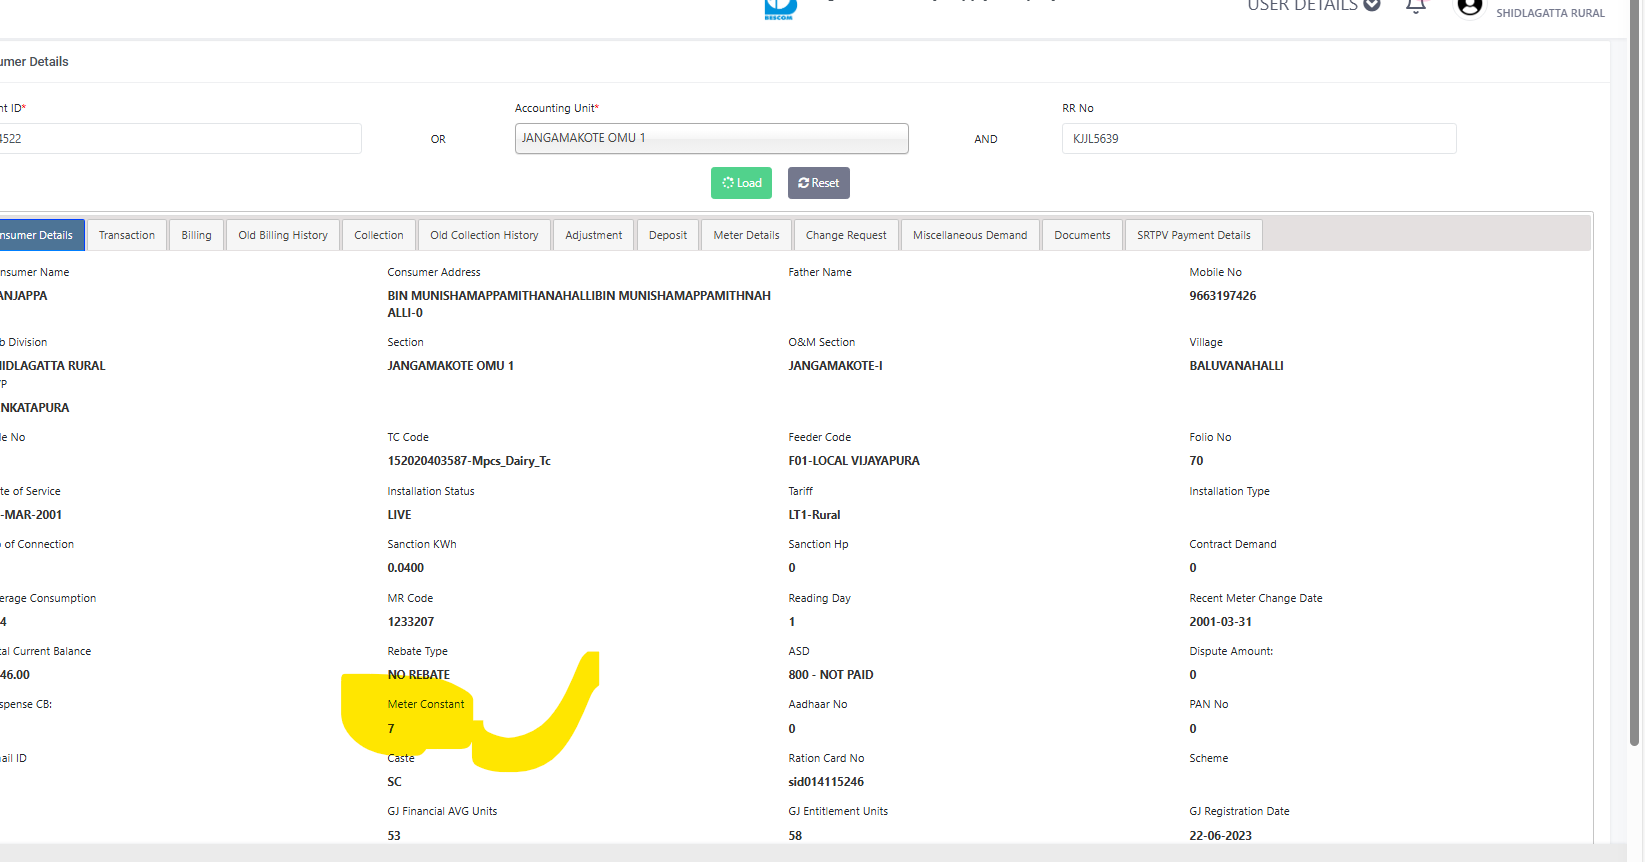This screenshot has width=1645, height=862.
Task: Click the "Father Name" label
Action: click(820, 272)
